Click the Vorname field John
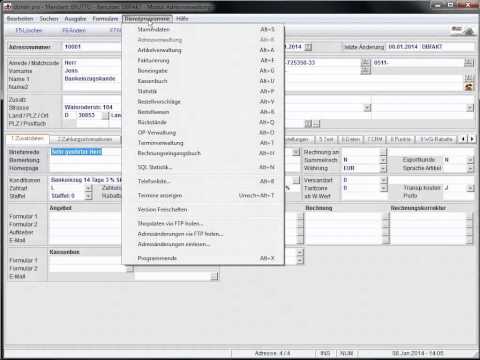The image size is (480, 360). 92,71
